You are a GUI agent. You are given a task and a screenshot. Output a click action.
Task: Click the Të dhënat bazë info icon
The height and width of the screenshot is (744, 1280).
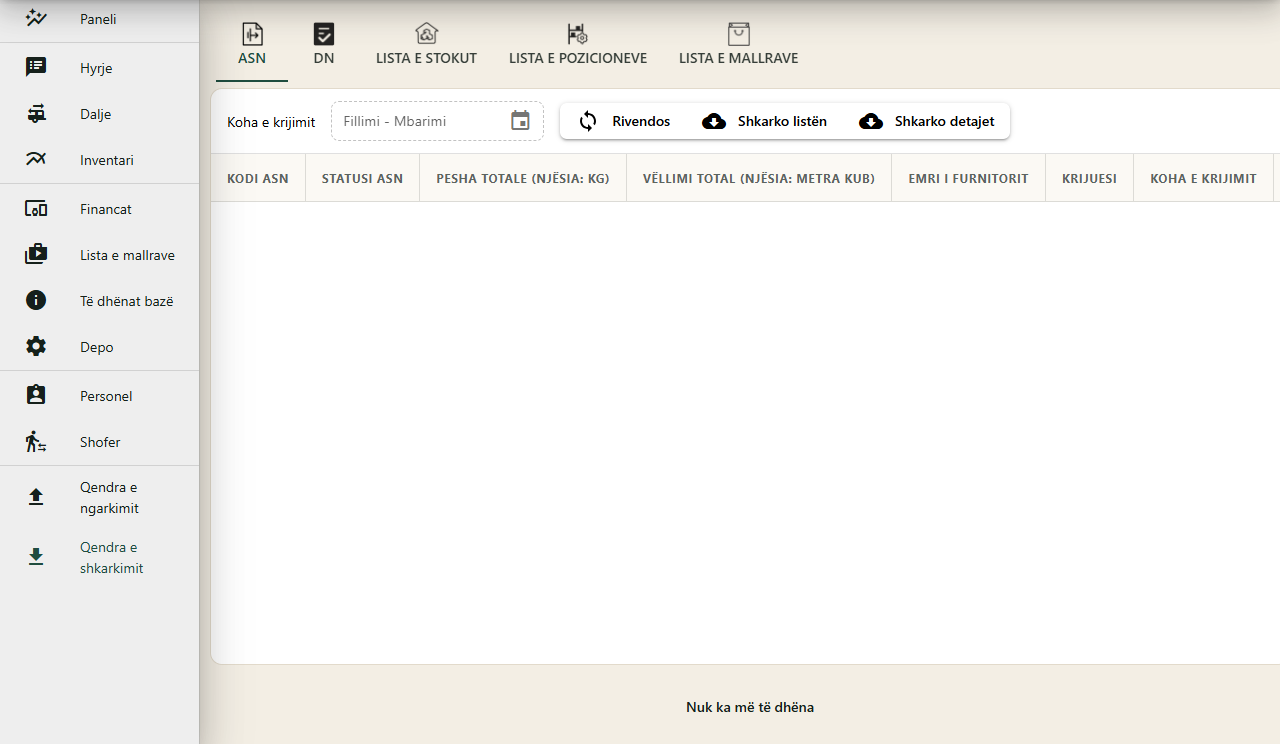point(36,300)
